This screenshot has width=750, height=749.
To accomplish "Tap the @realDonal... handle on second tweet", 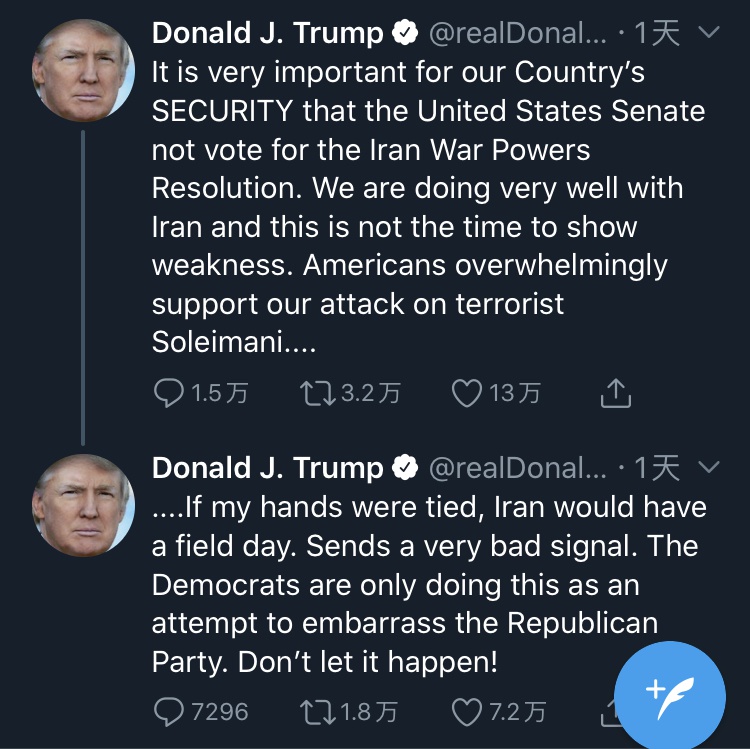I will click(x=518, y=468).
